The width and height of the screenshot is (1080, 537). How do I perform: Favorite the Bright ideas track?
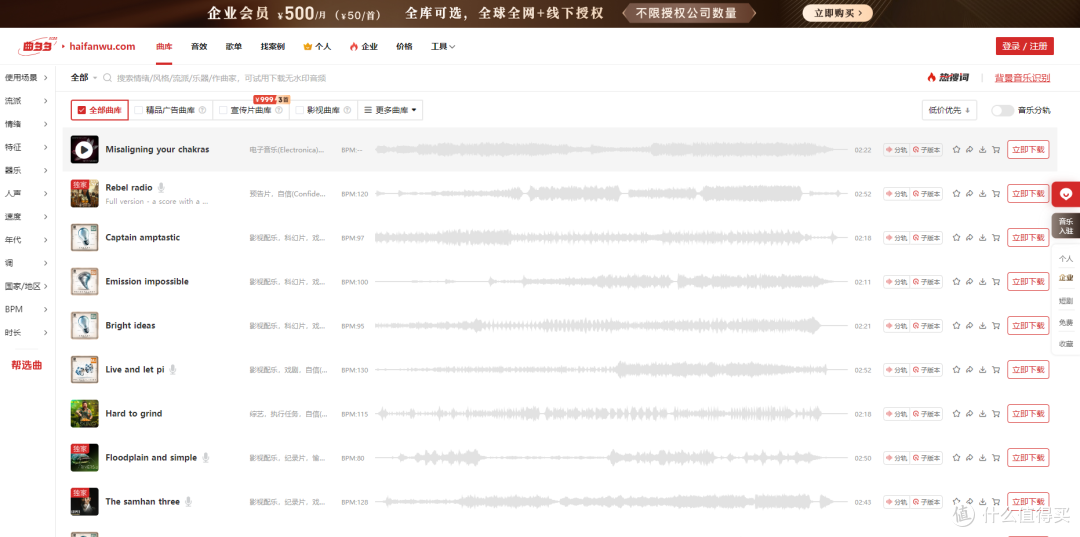tap(956, 326)
